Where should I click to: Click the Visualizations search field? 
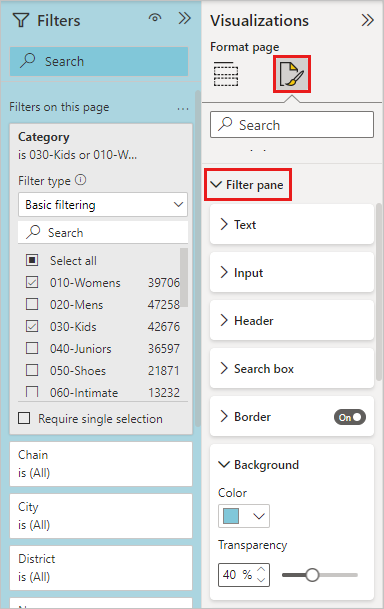[292, 125]
